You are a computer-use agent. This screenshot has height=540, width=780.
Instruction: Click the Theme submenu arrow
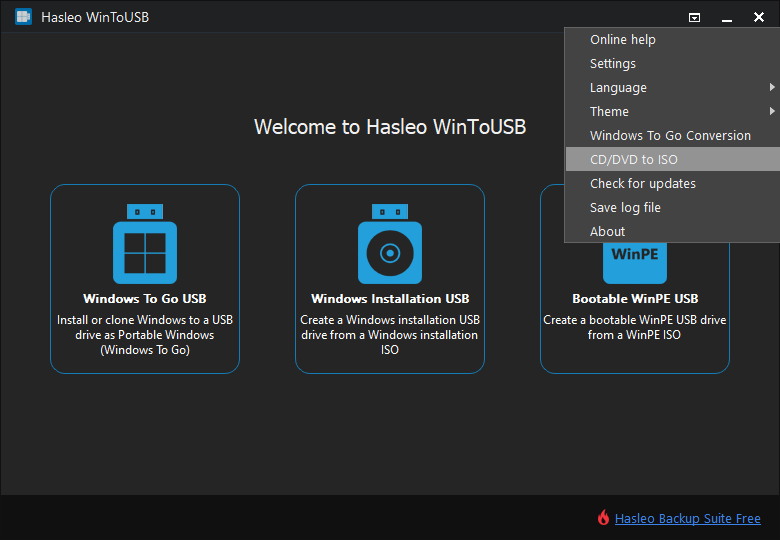coord(772,111)
